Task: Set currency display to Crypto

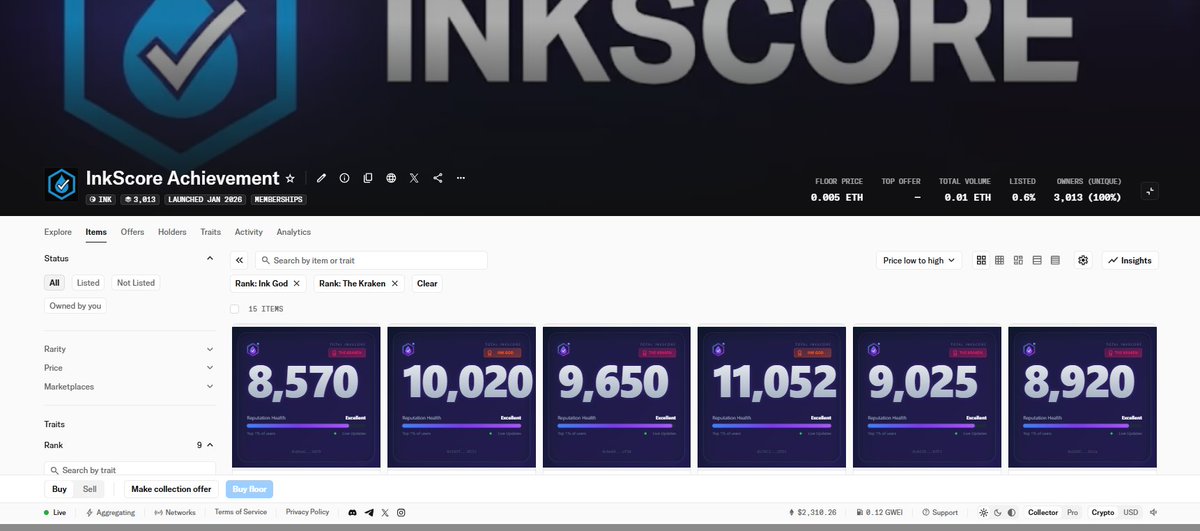Action: coord(1103,512)
